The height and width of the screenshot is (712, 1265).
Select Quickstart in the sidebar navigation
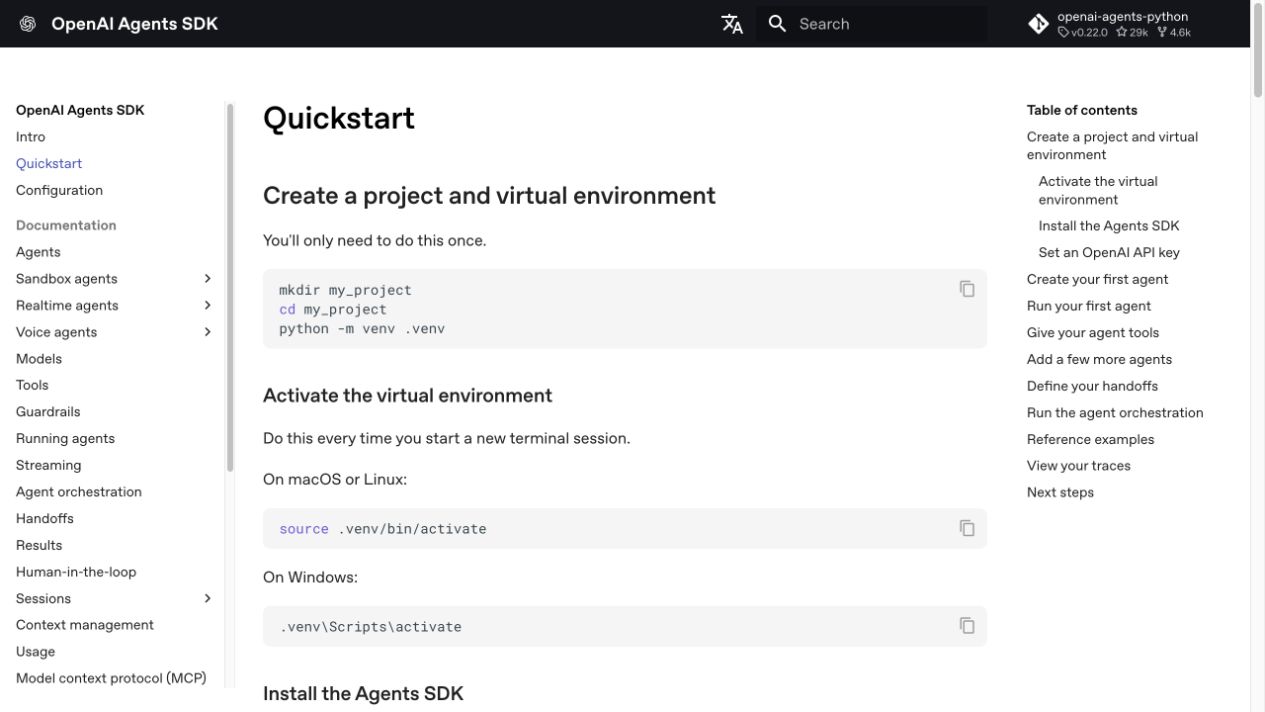(49, 163)
